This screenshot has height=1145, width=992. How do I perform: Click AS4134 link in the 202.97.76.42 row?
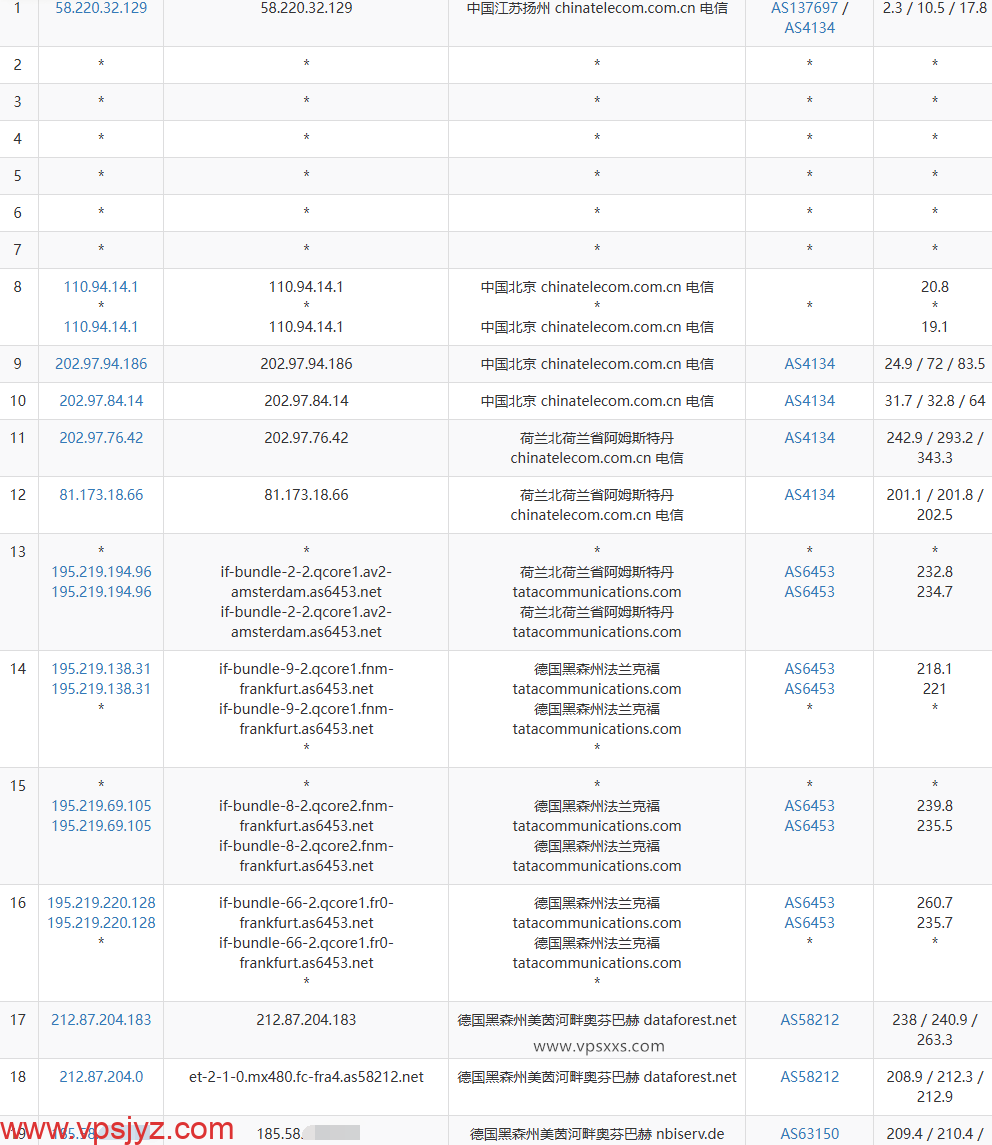click(x=809, y=438)
